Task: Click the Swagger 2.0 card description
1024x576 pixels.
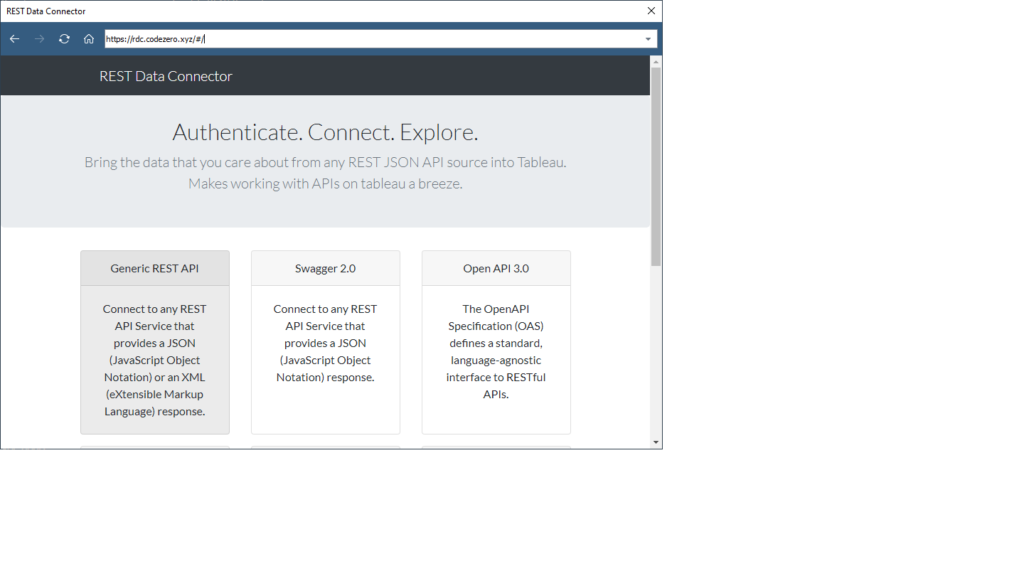Action: tap(325, 343)
